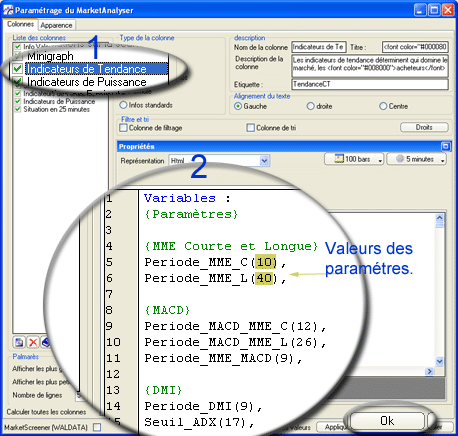The width and height of the screenshot is (458, 436).
Task: Click the code line Periode_MACD_MME_C(12)
Action: (235, 326)
